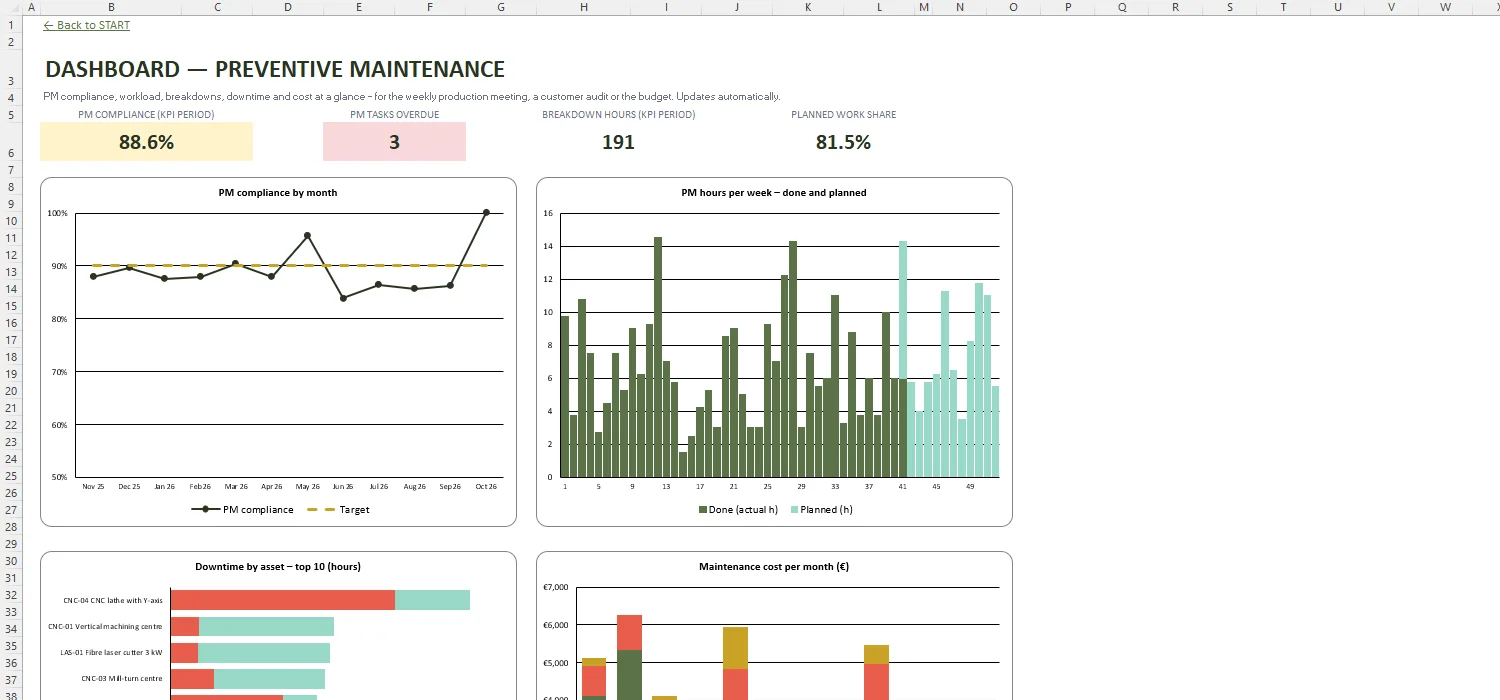Click the dashboard description sentence under the title
1500x700 pixels.
pos(412,97)
